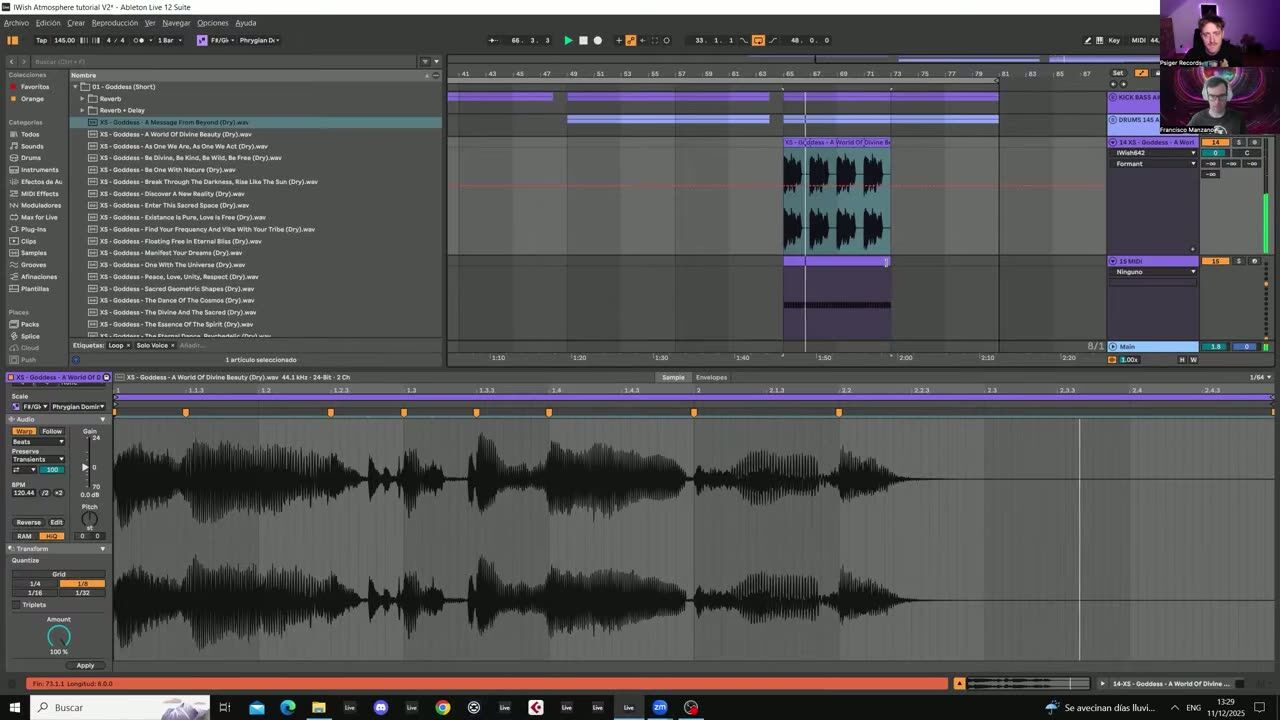Open the Beats warp mode dropdown
This screenshot has width=1280, height=720.
click(x=38, y=441)
